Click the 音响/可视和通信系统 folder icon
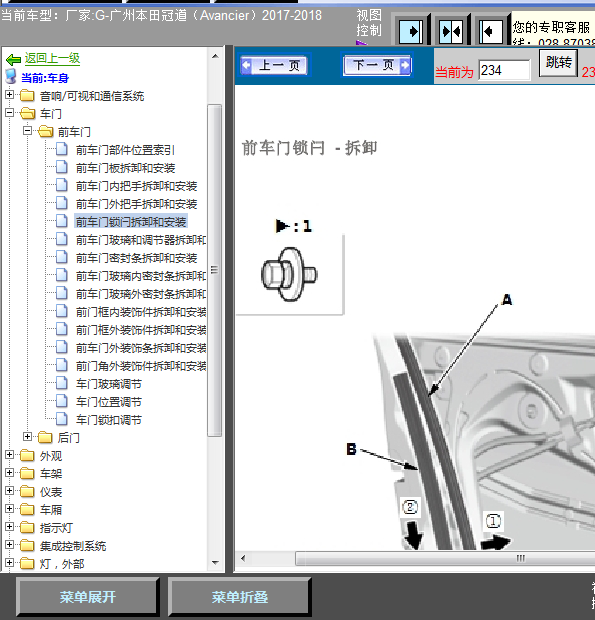This screenshot has height=620, width=595. pyautogui.click(x=27, y=95)
